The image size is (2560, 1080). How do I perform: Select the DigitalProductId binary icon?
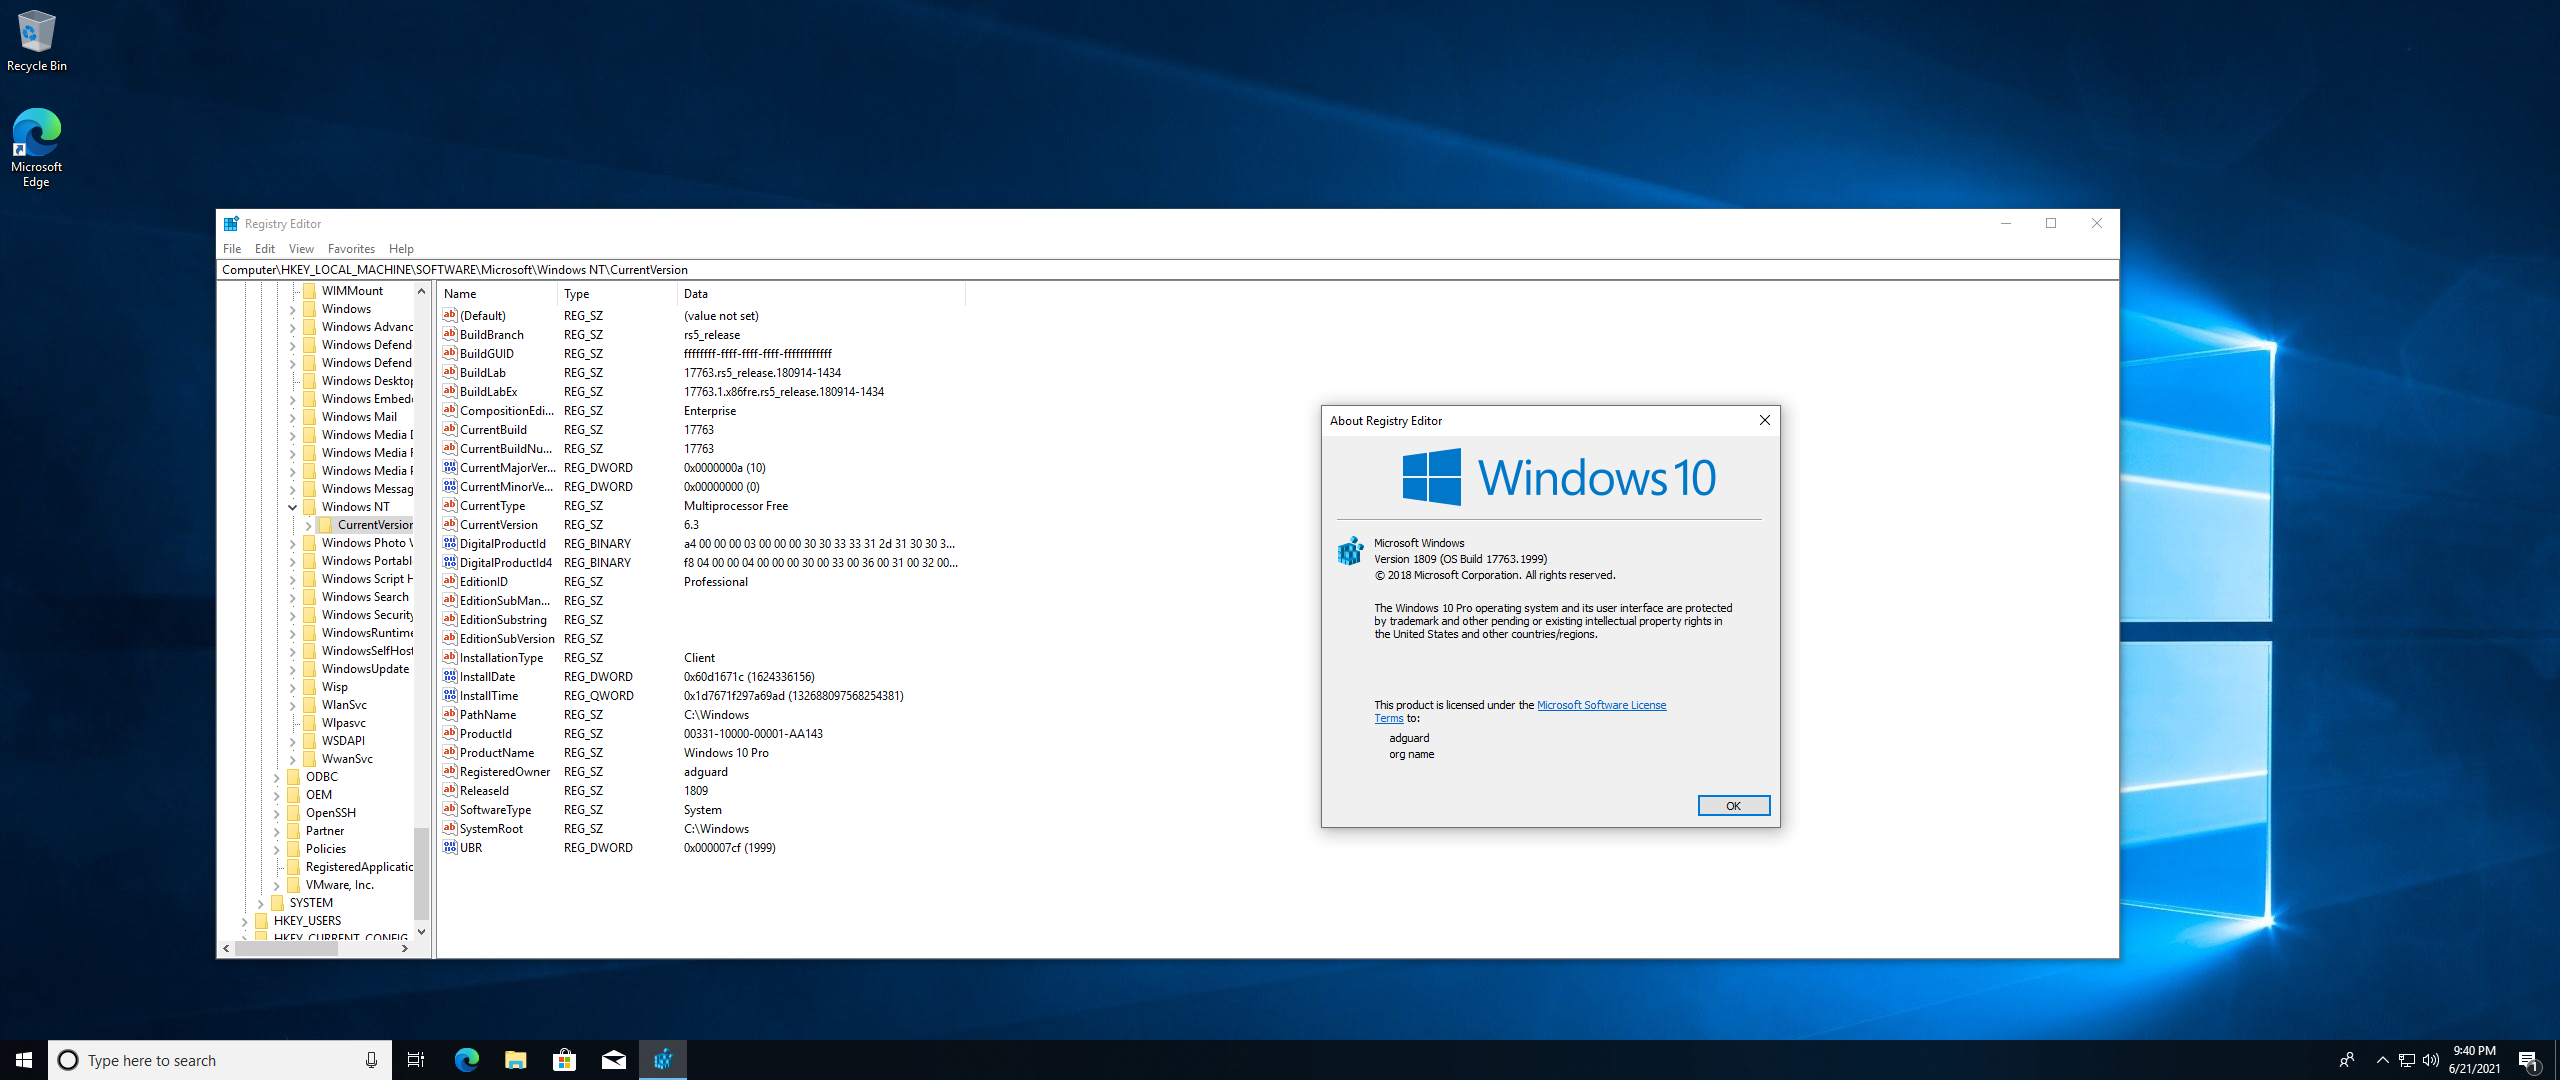[450, 543]
